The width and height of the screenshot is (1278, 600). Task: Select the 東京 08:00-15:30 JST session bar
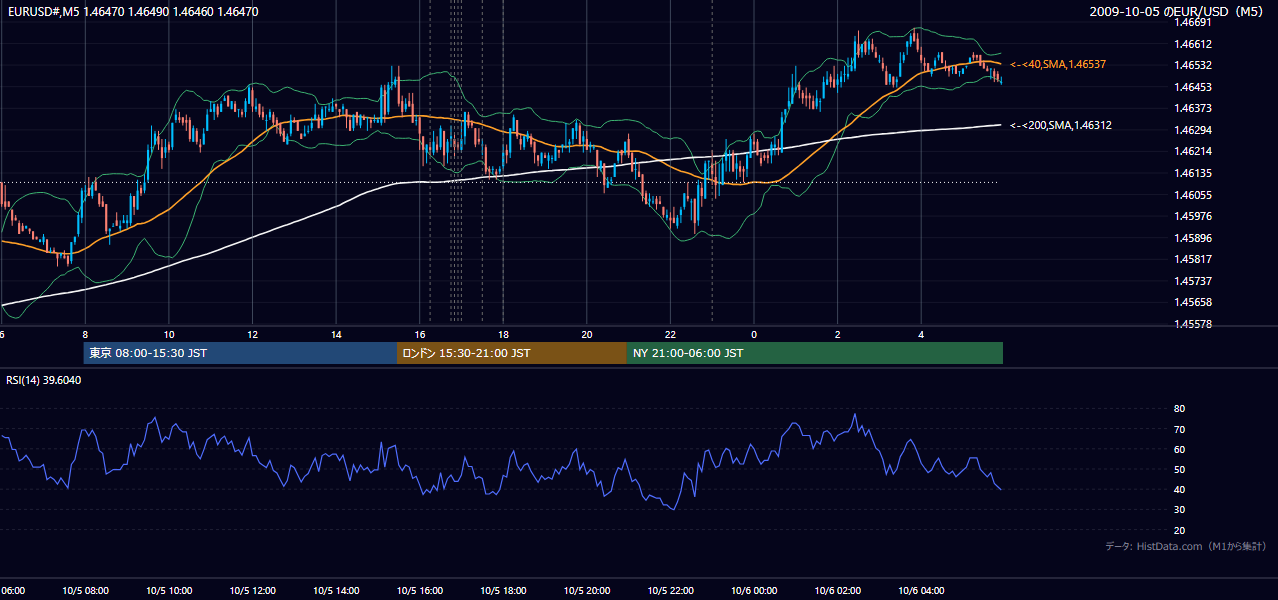pos(240,353)
